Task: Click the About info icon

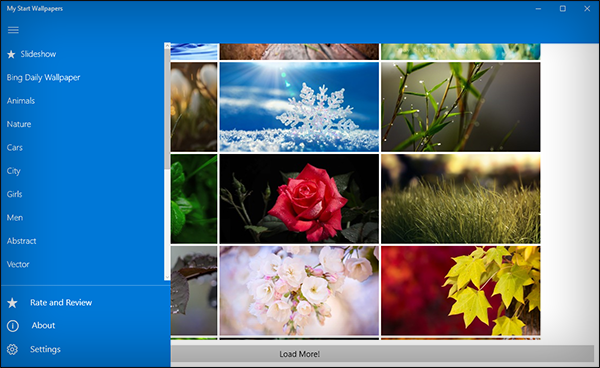Action: tap(12, 326)
